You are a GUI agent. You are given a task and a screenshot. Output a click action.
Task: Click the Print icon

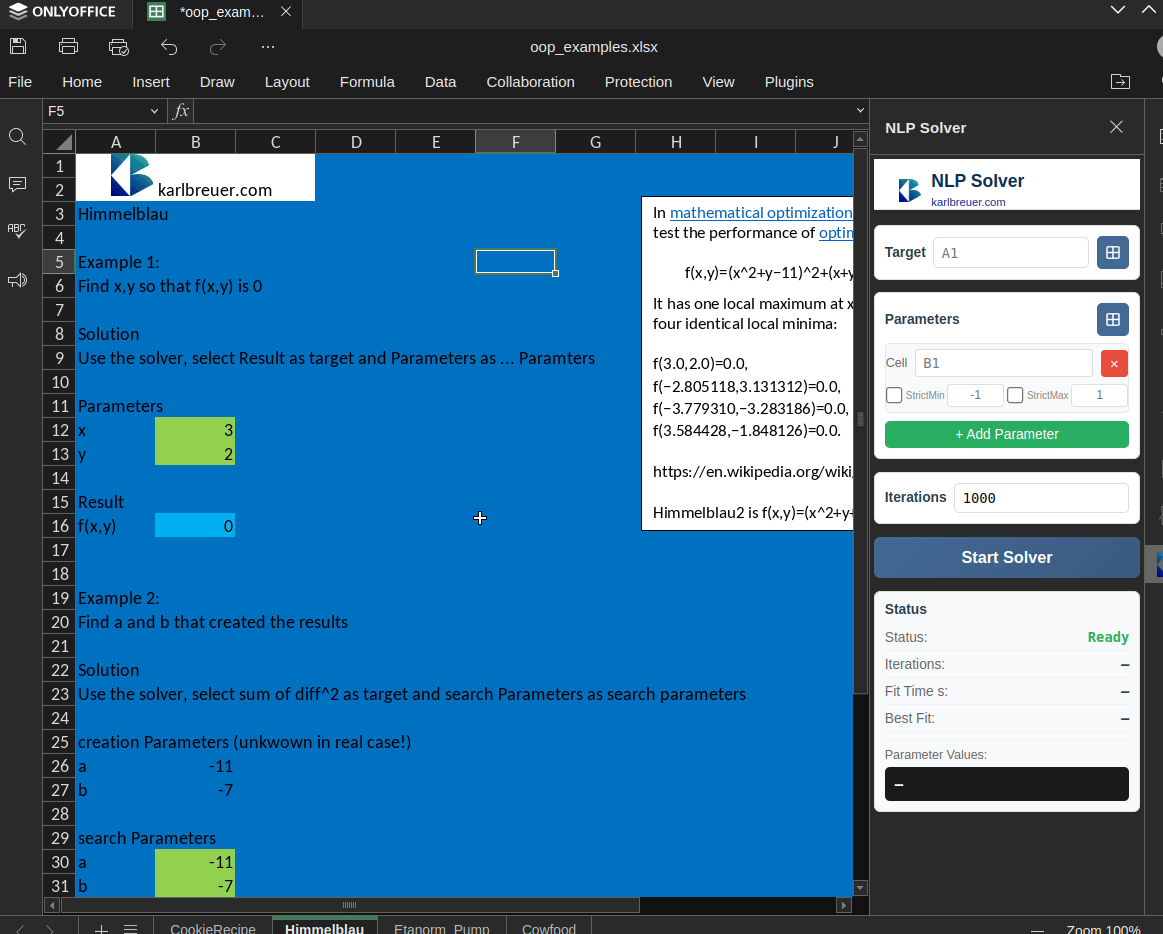tap(68, 46)
